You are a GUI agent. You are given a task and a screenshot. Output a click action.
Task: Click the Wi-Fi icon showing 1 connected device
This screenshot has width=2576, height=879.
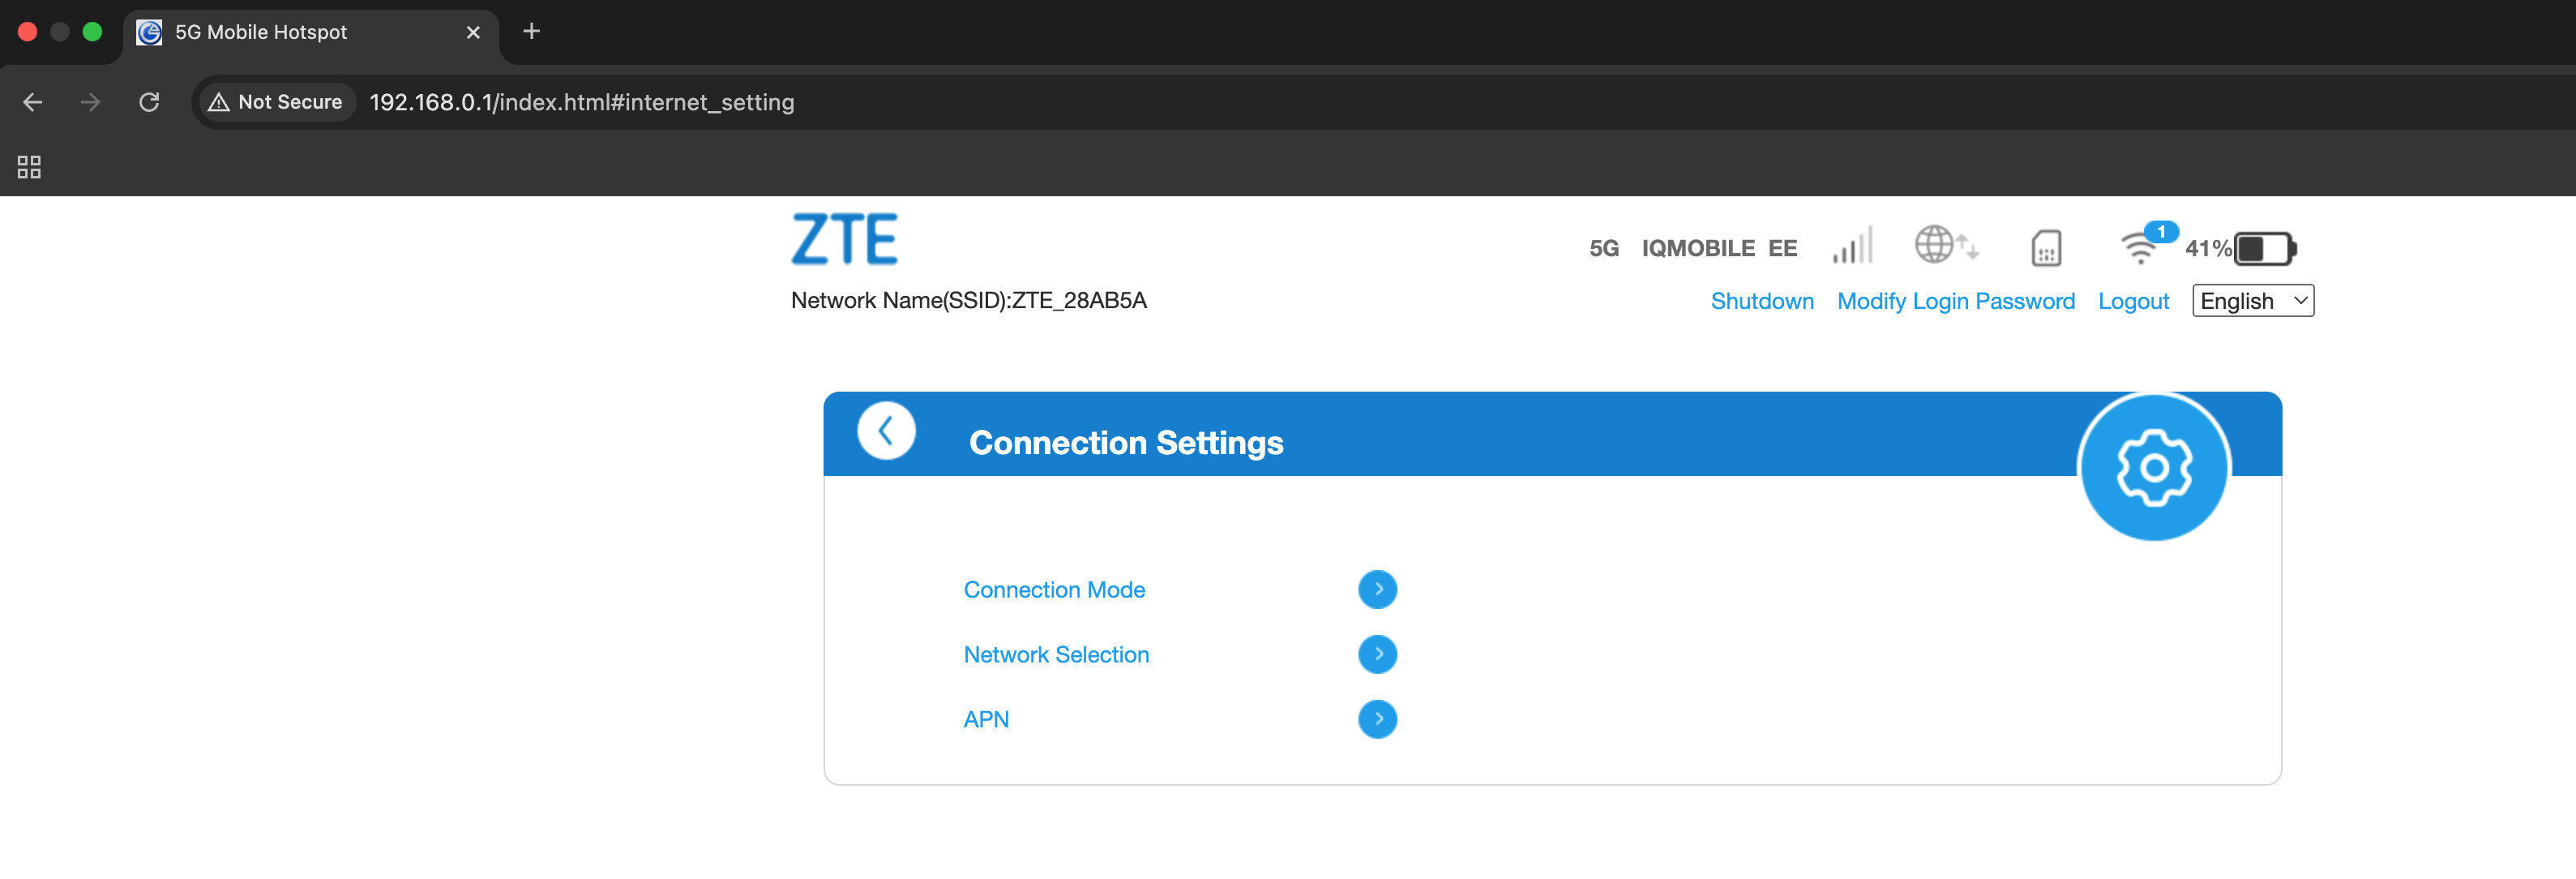pos(2139,247)
